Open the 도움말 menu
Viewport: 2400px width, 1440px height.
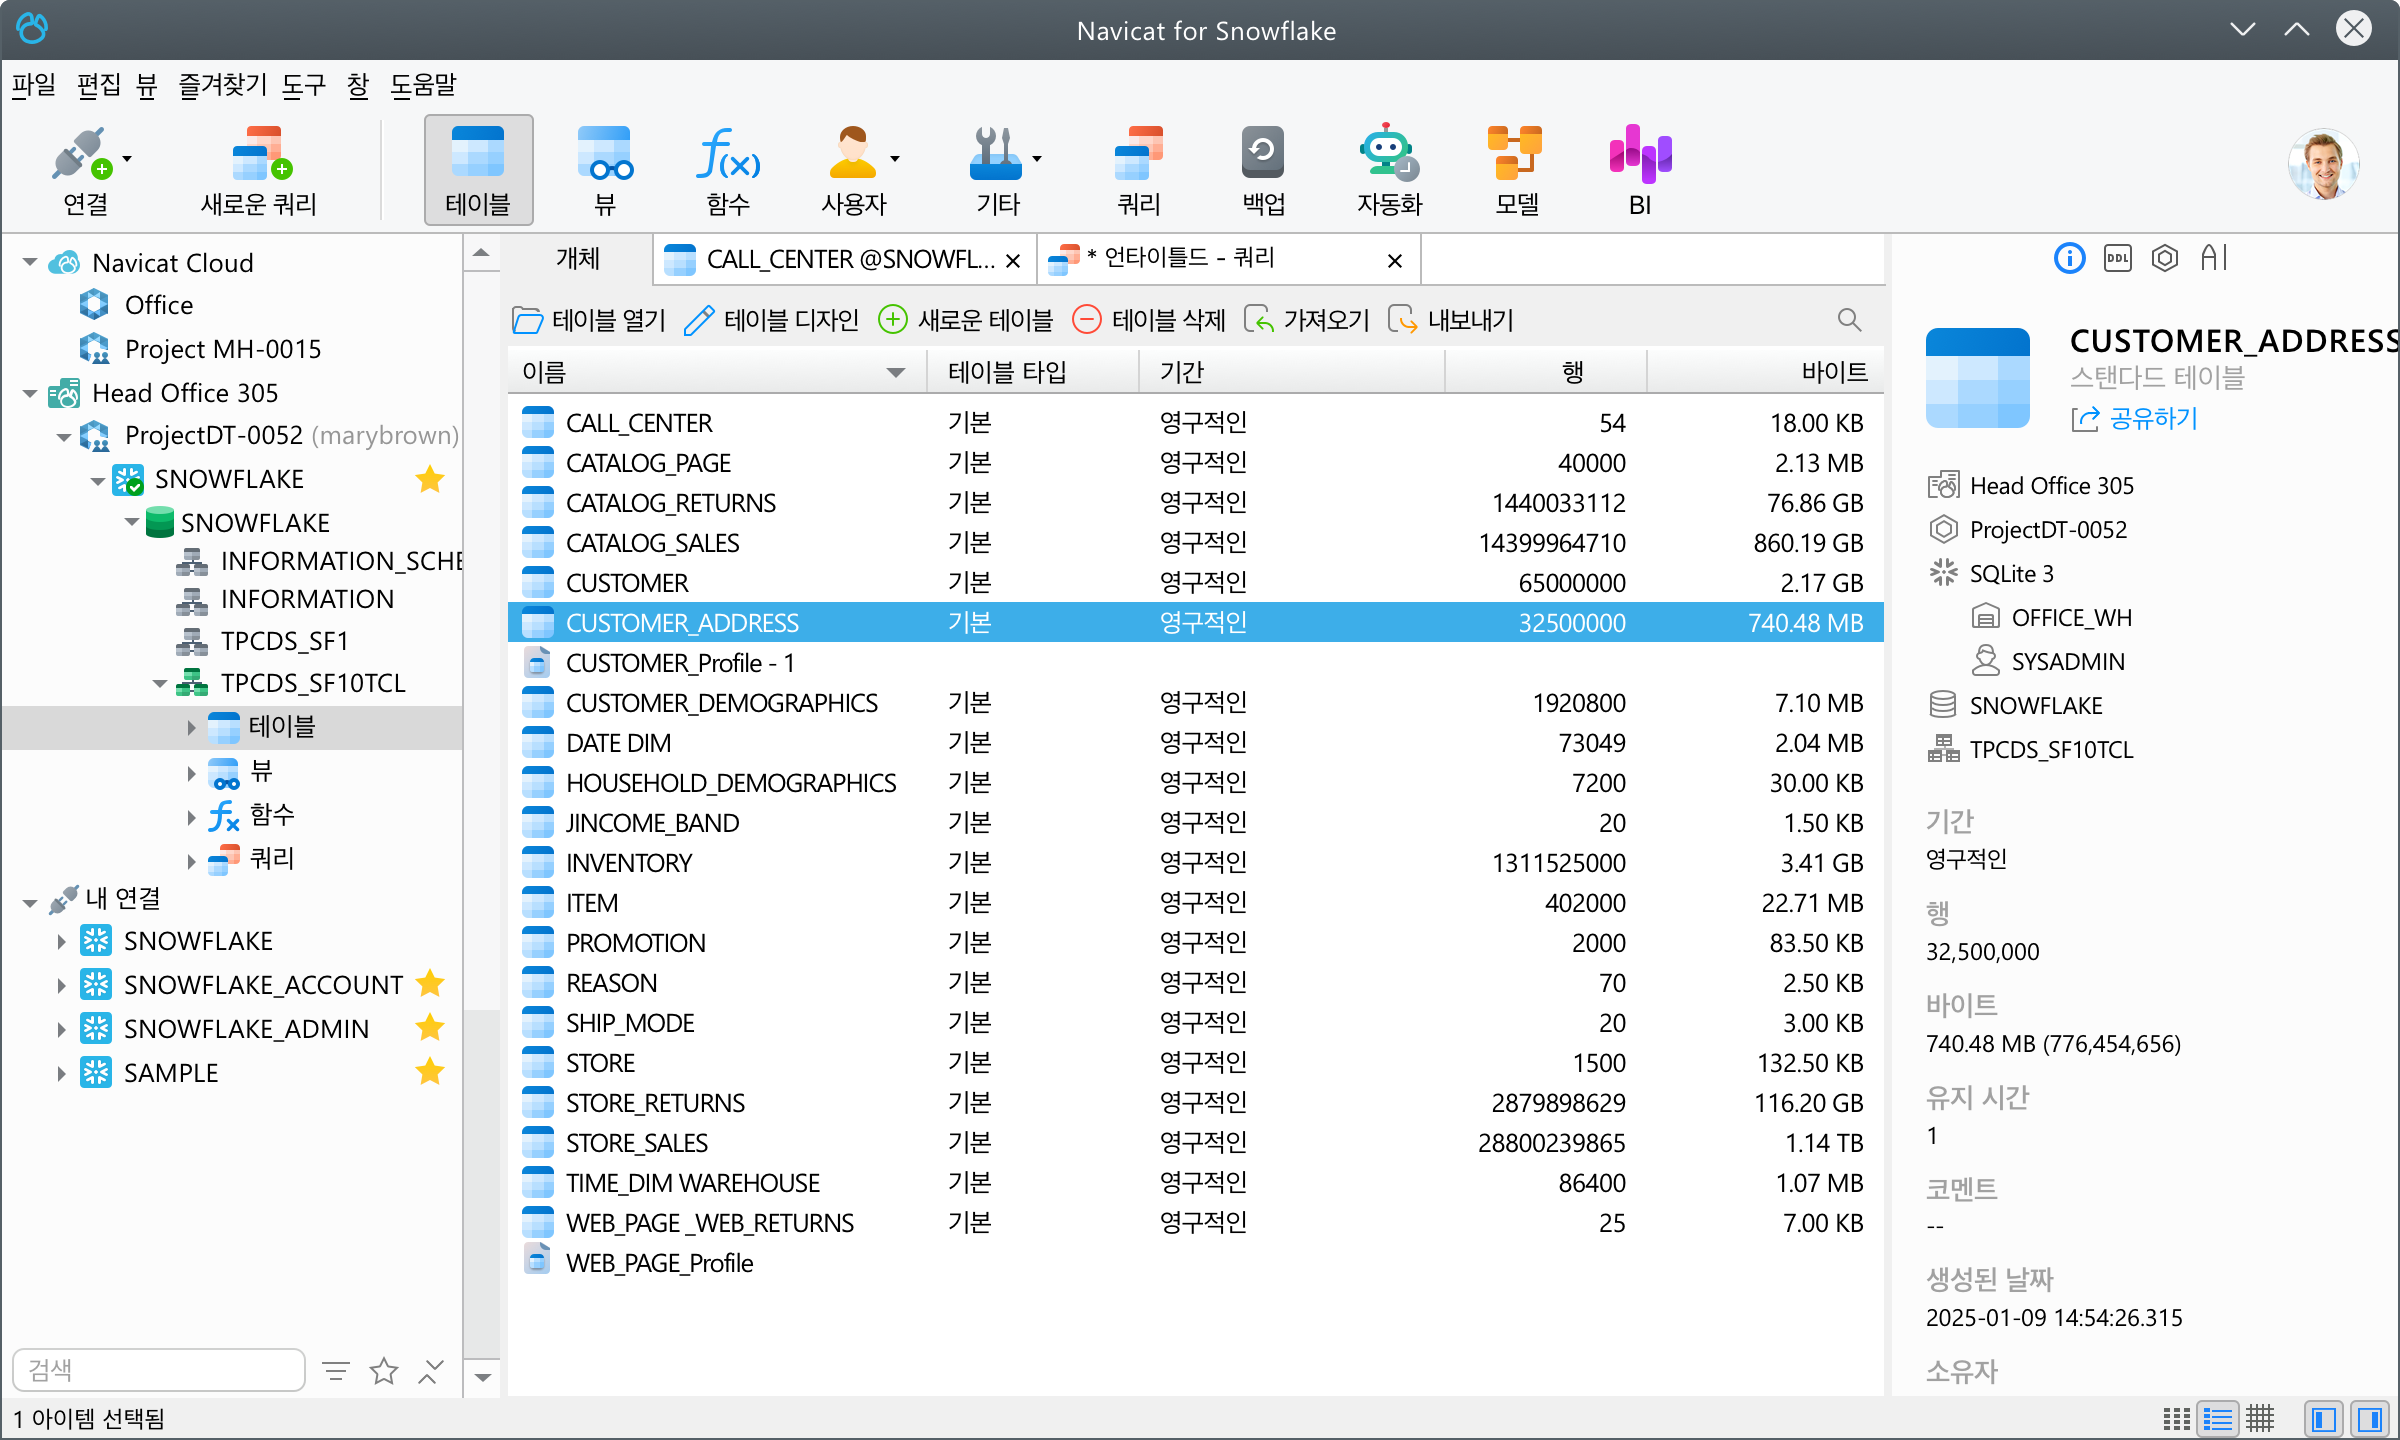423,85
